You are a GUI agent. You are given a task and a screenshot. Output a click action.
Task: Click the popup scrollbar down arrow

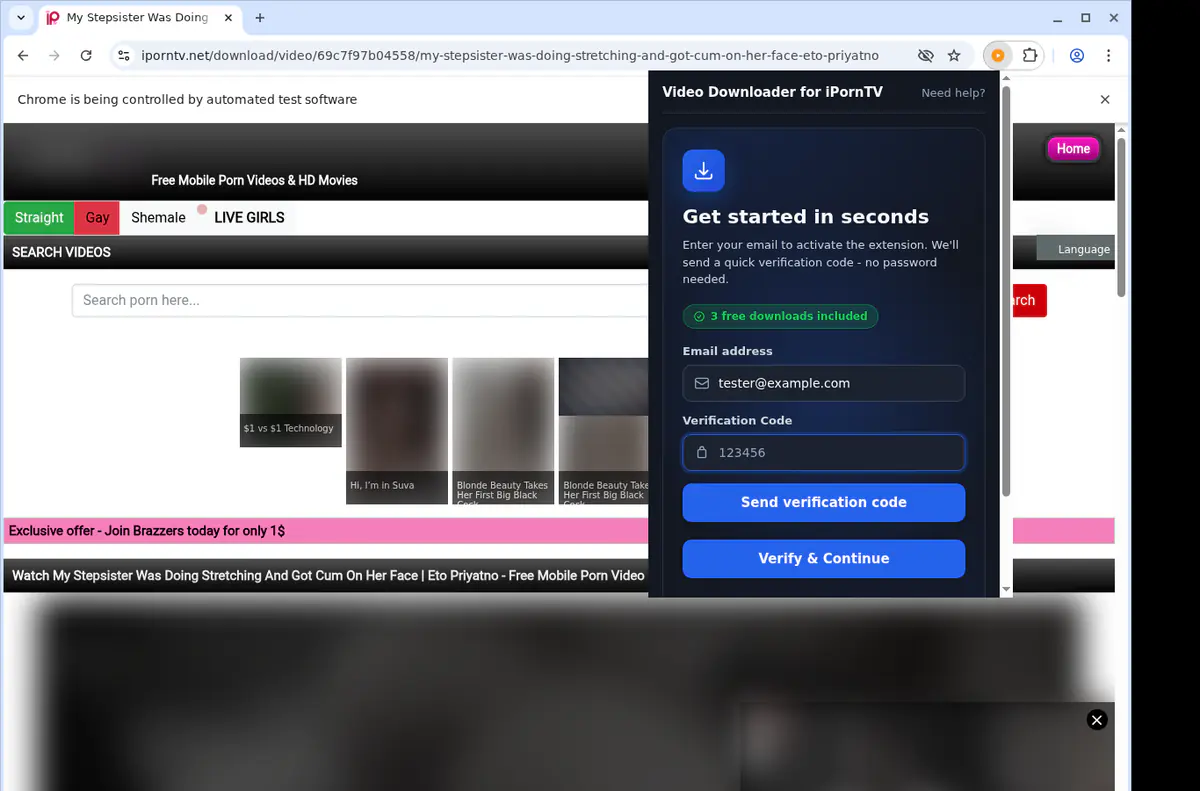point(1006,590)
